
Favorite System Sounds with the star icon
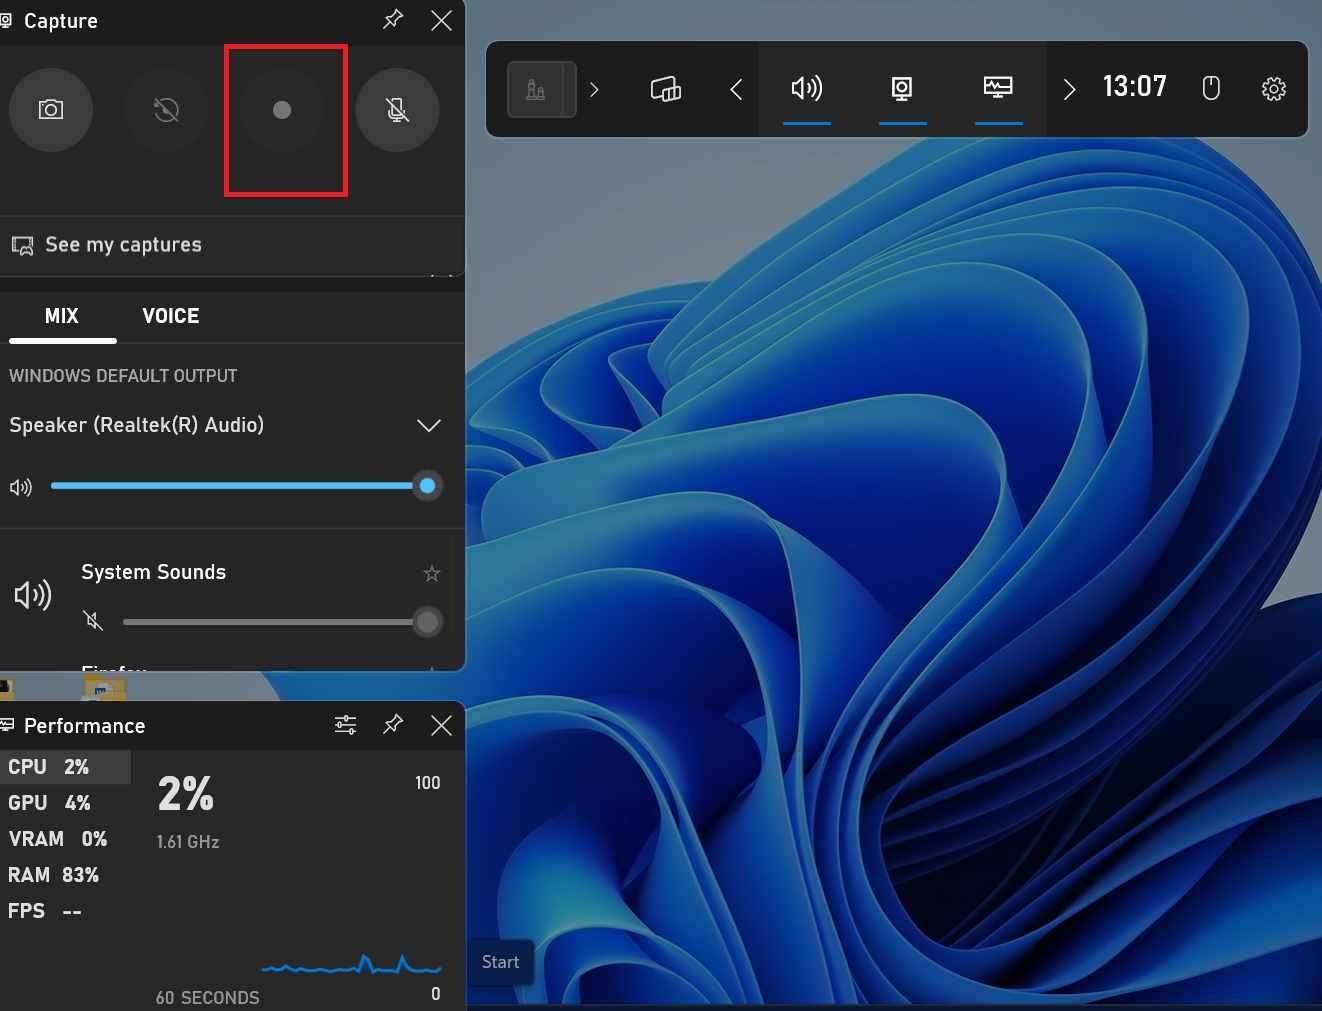[432, 573]
